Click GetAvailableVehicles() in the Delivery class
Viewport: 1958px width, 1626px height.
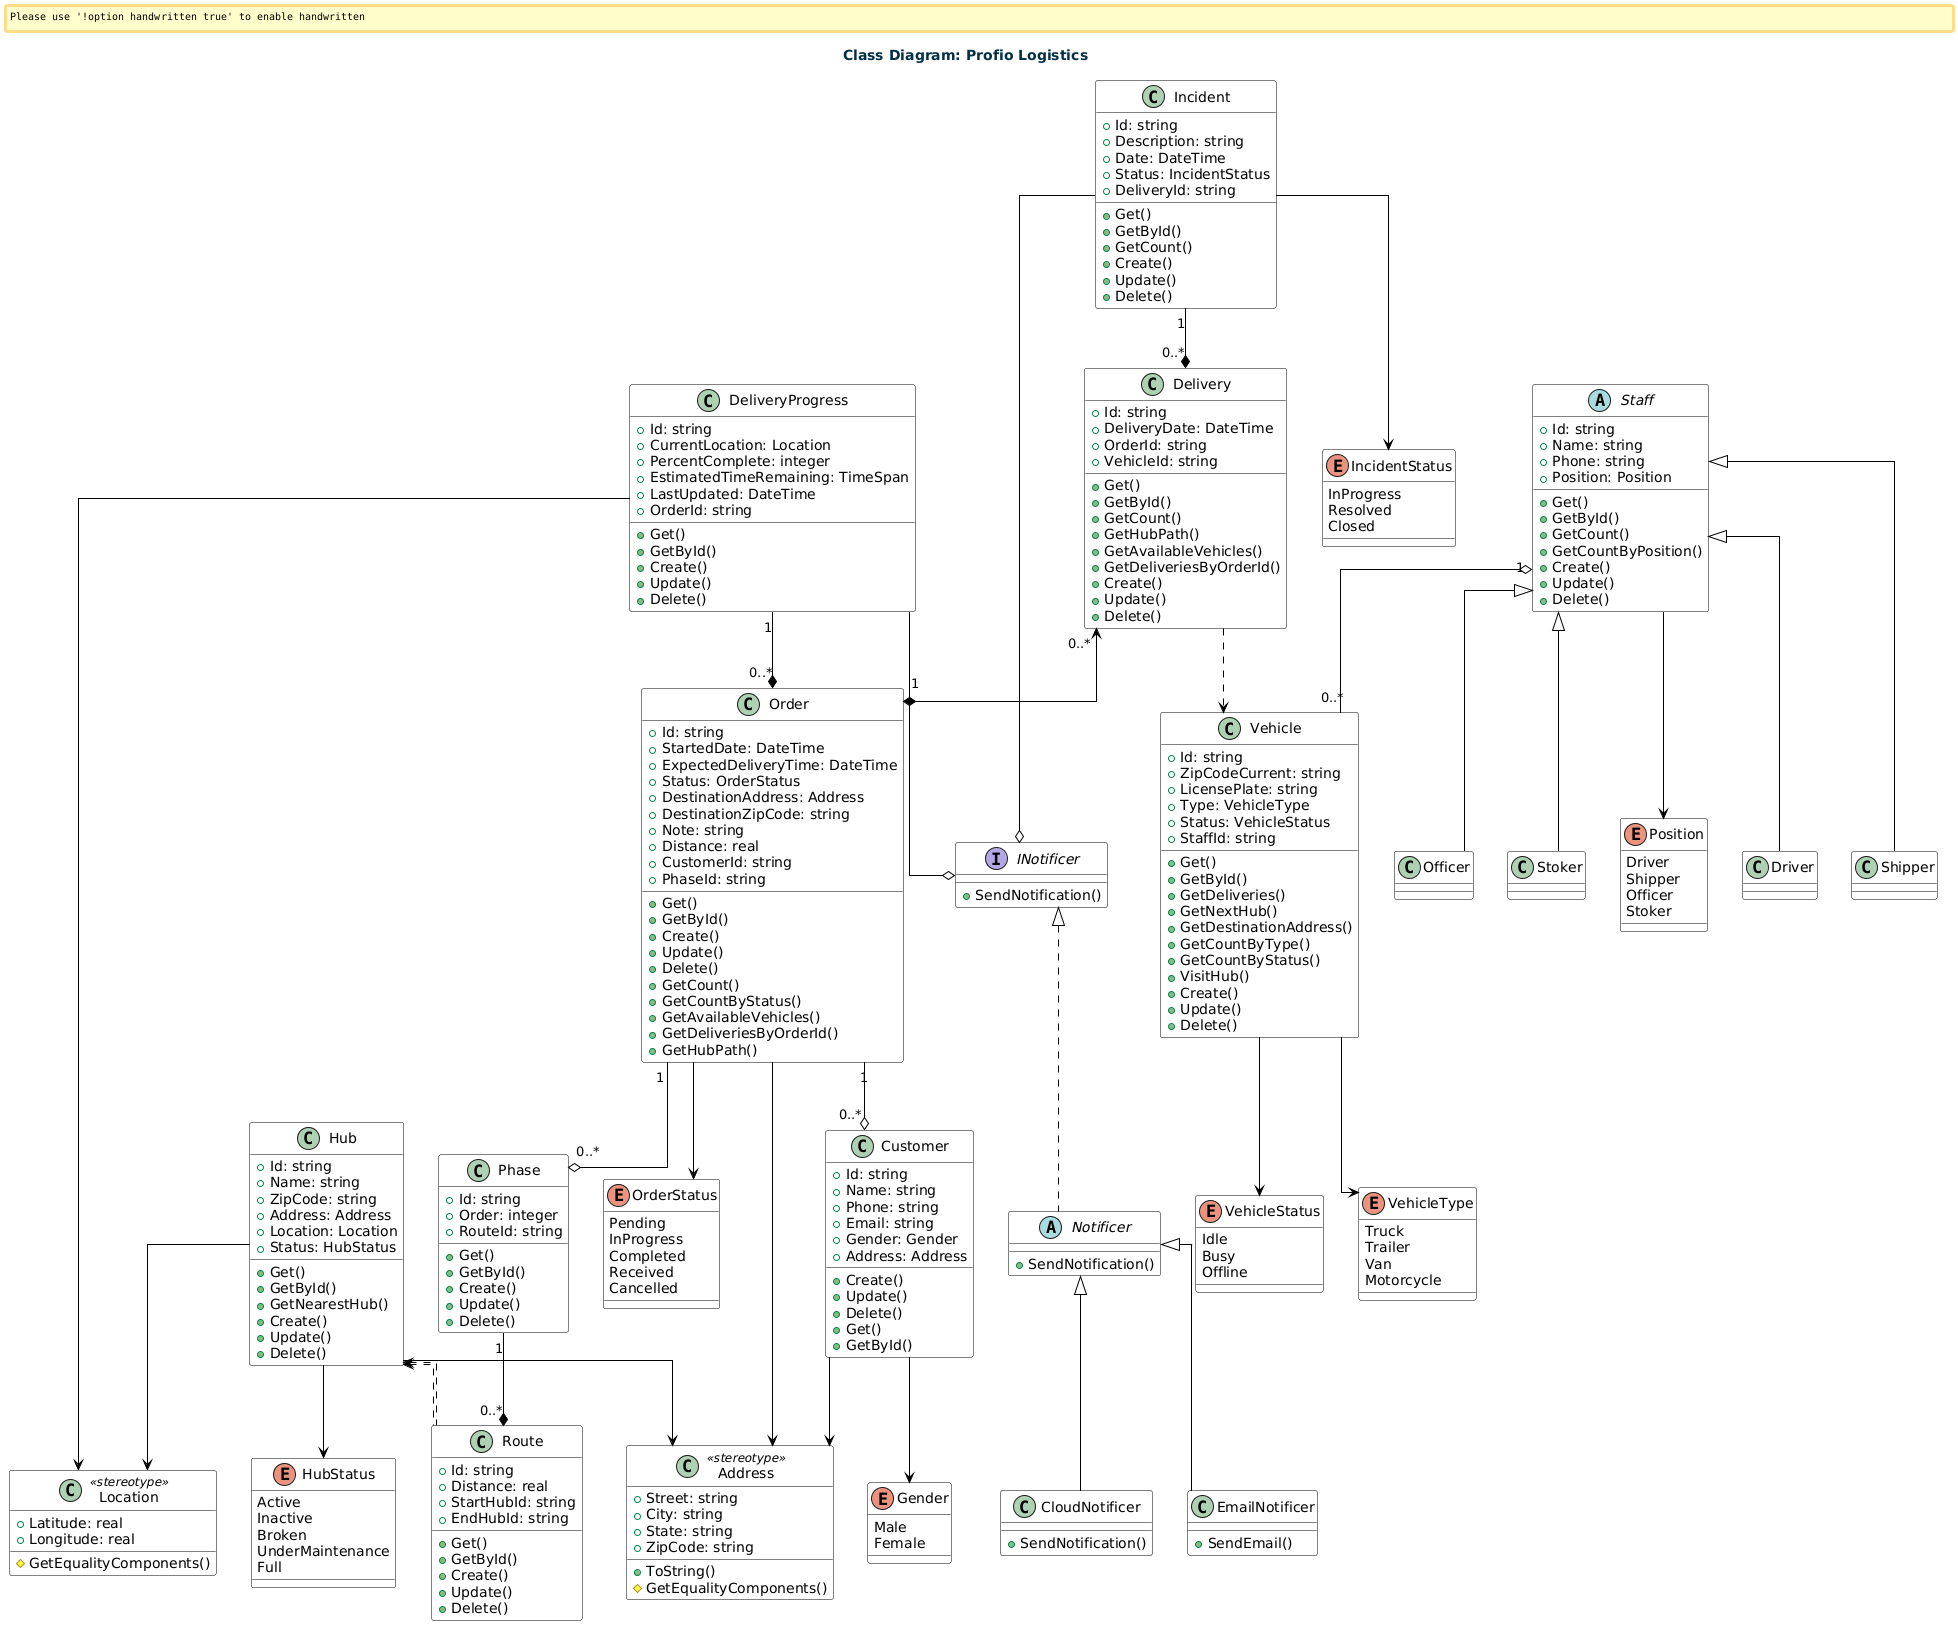click(x=1183, y=551)
